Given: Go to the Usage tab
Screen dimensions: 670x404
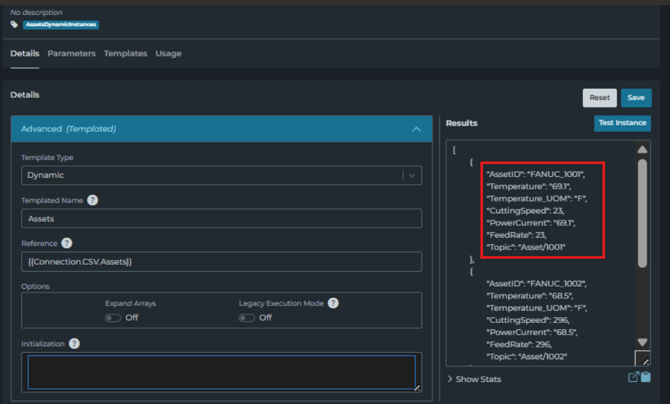Looking at the screenshot, I should point(168,53).
